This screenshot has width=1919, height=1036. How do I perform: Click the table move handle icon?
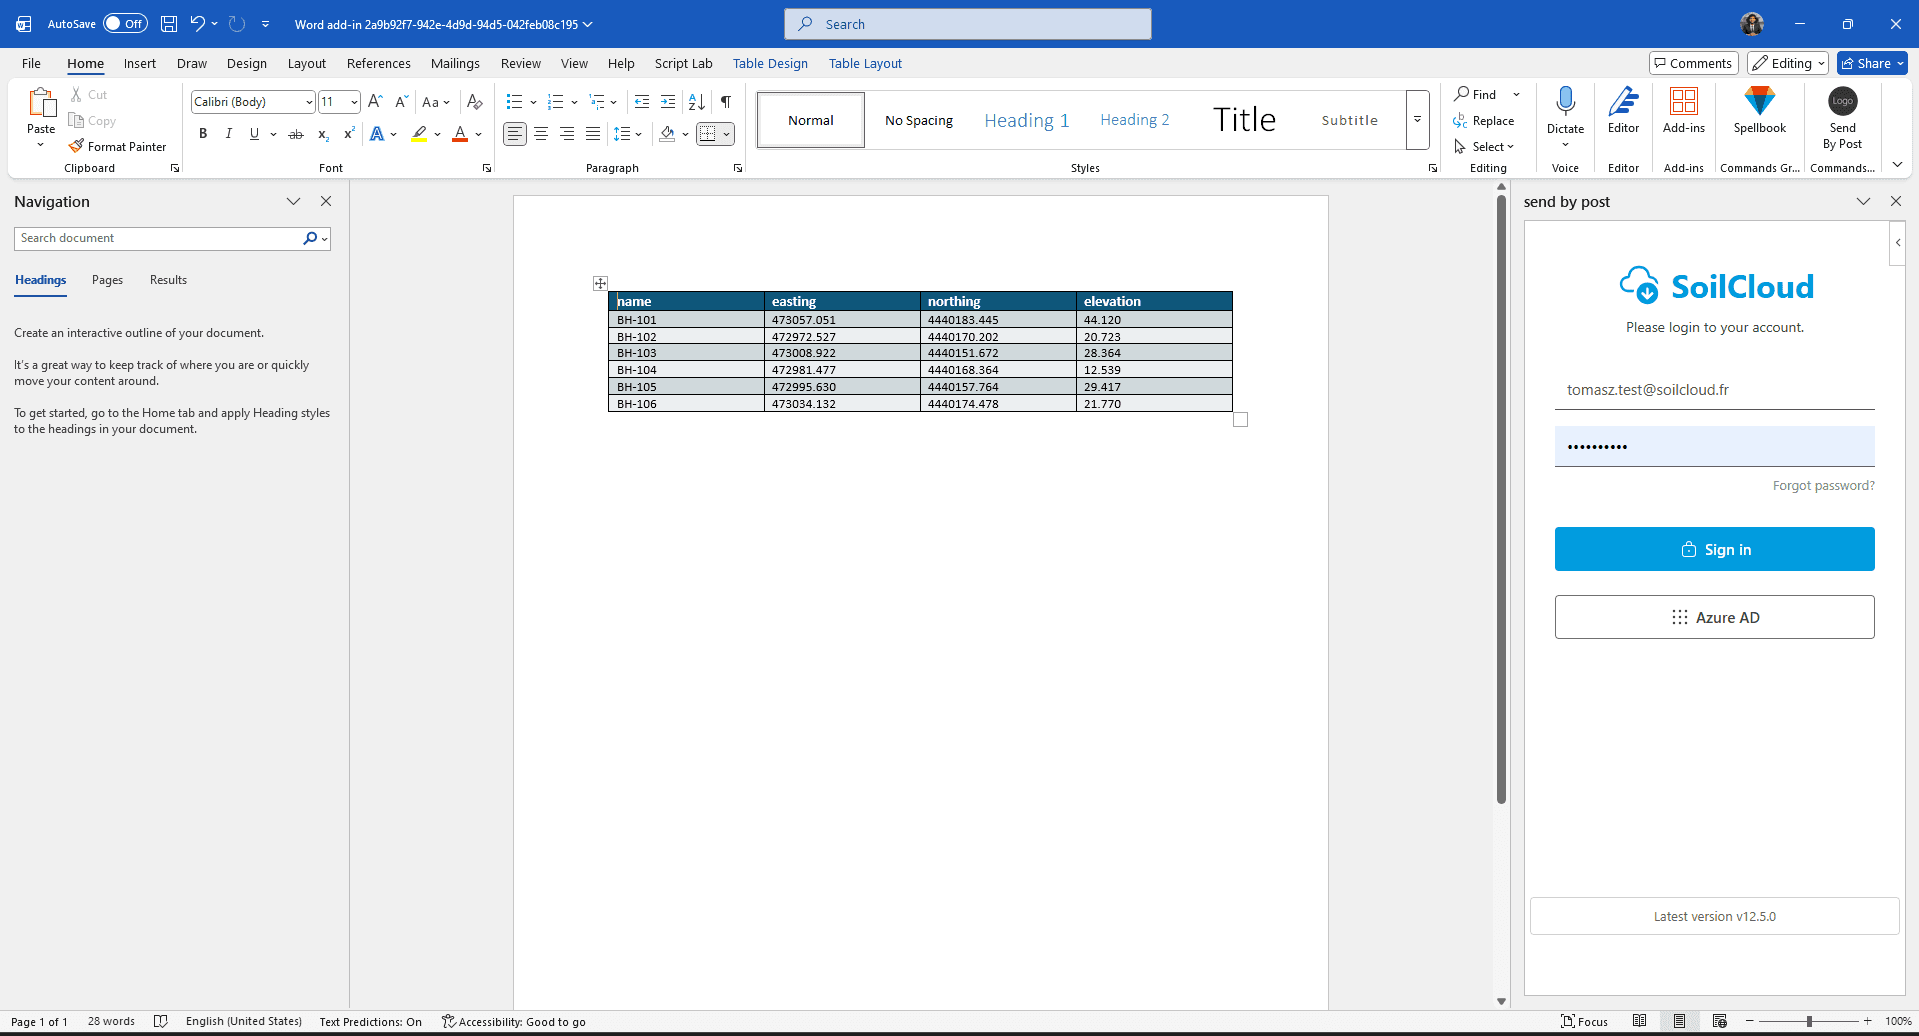(600, 283)
